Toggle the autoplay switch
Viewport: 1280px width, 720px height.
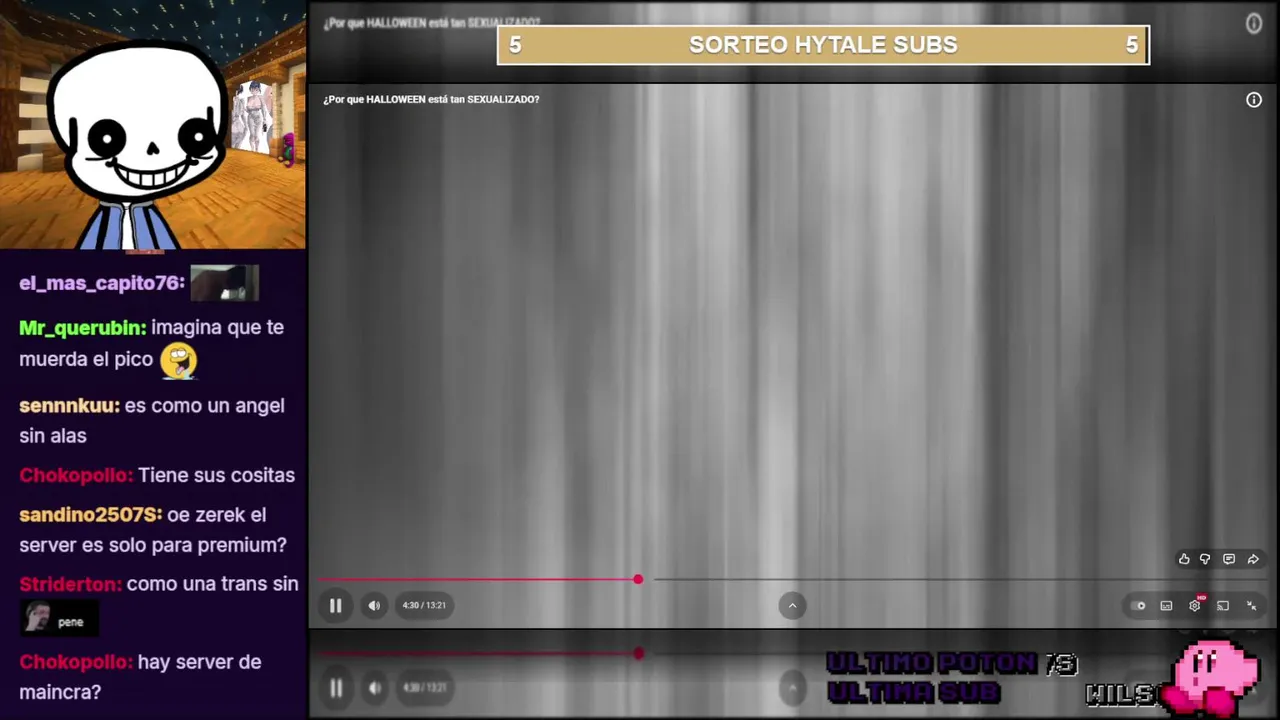(x=1139, y=605)
